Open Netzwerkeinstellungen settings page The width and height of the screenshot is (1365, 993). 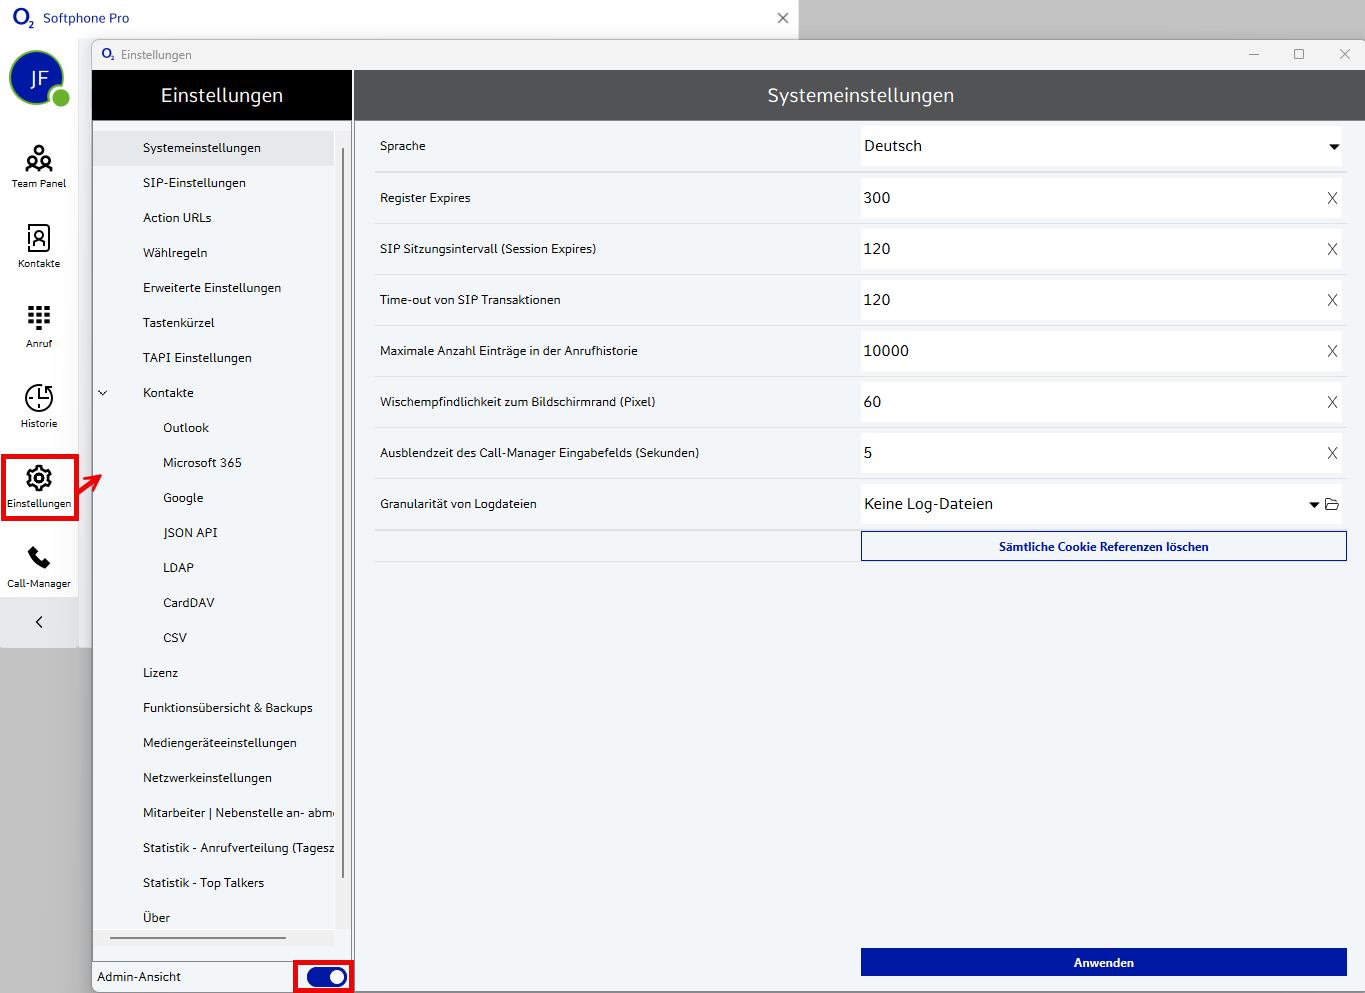pos(207,778)
